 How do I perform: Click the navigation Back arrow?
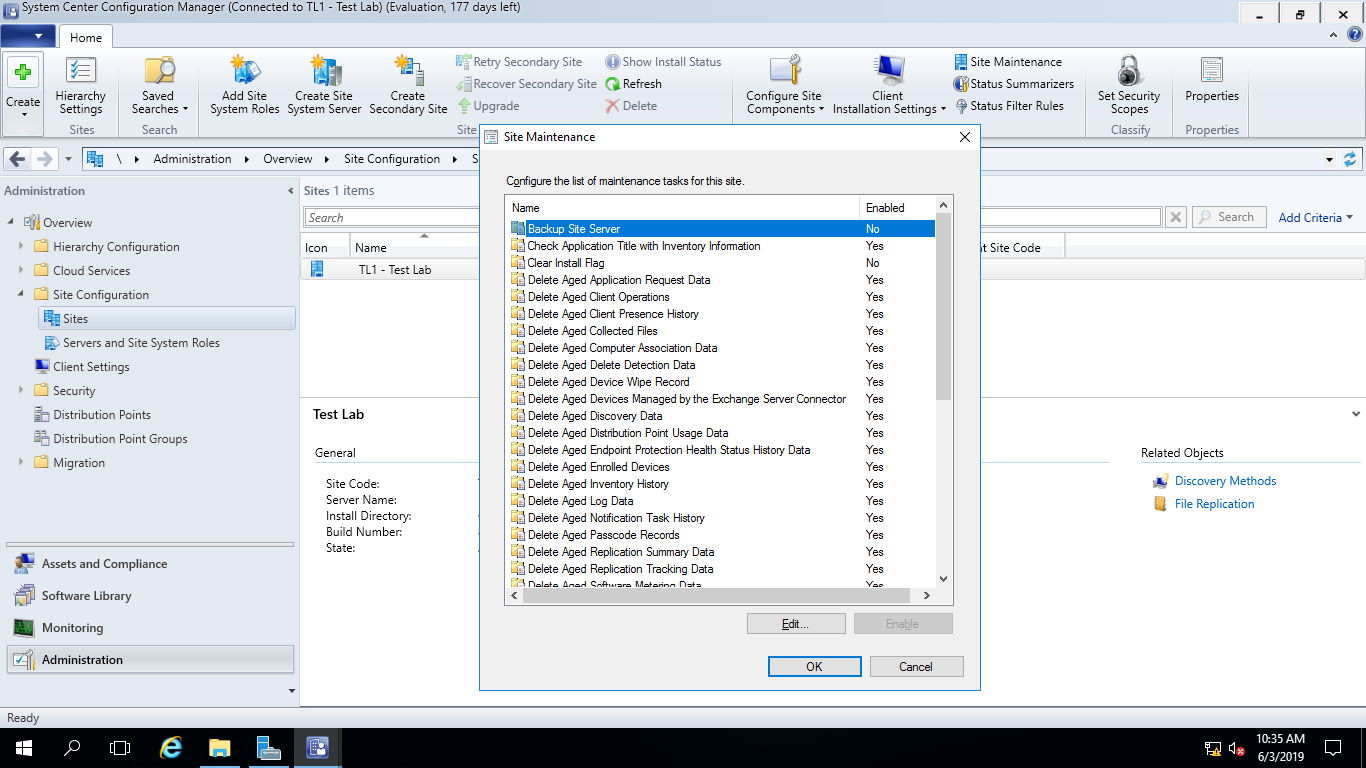[18, 159]
